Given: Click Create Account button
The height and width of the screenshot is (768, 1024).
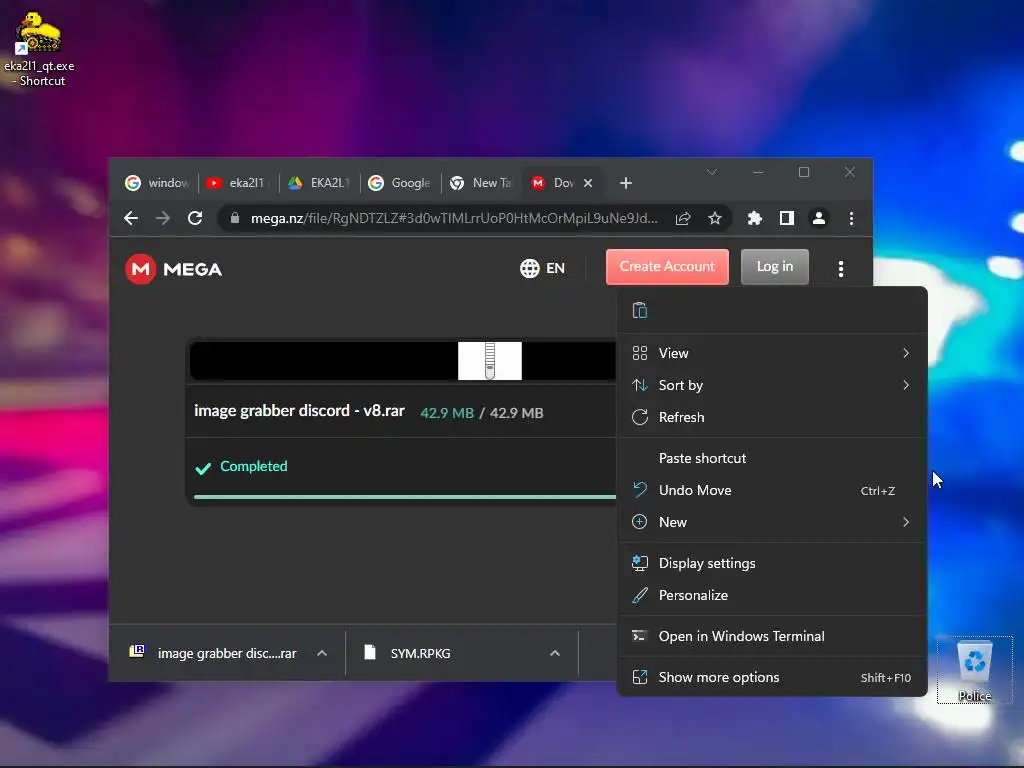Looking at the screenshot, I should pos(667,266).
